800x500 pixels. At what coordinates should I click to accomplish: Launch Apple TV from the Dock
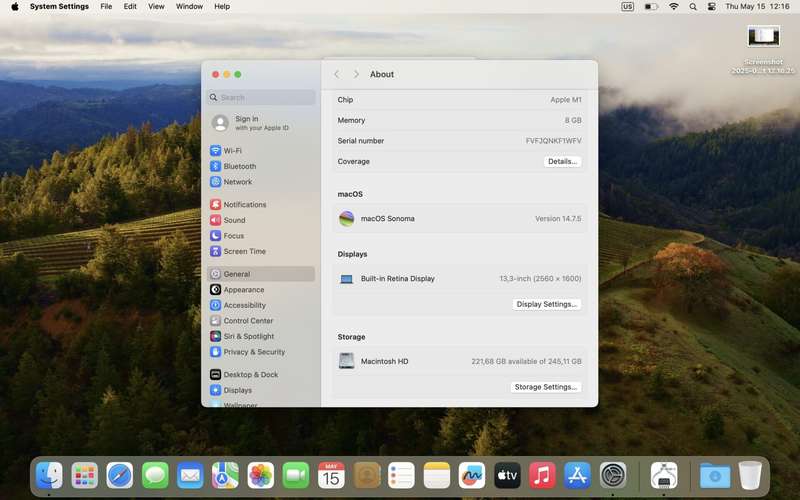click(507, 476)
